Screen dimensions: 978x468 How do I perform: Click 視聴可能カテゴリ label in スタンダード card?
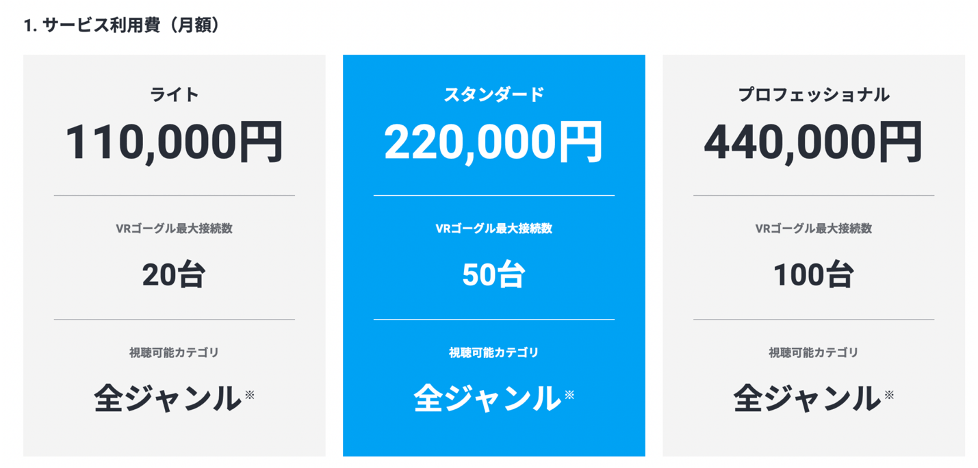(494, 353)
